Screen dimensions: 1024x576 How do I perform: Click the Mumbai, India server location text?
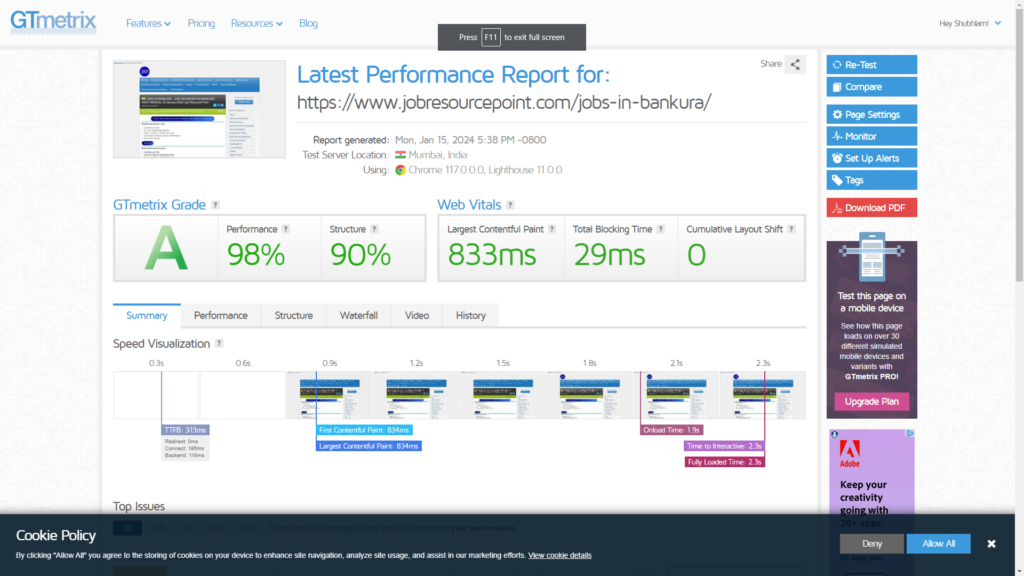438,155
